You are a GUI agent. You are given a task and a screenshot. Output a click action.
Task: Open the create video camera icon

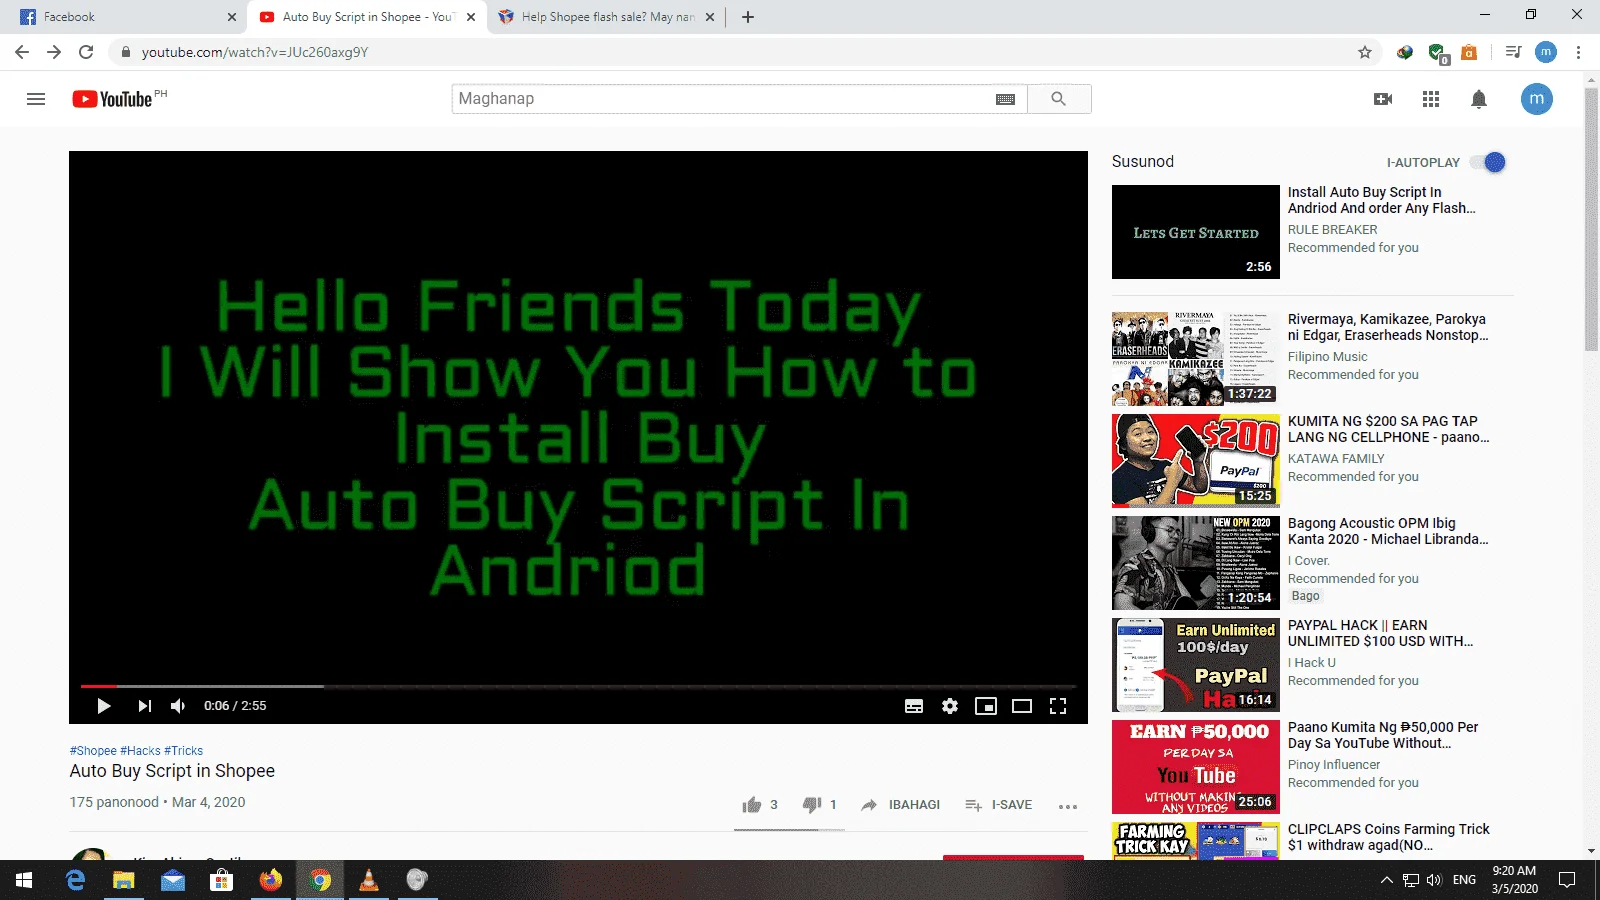[x=1383, y=99]
